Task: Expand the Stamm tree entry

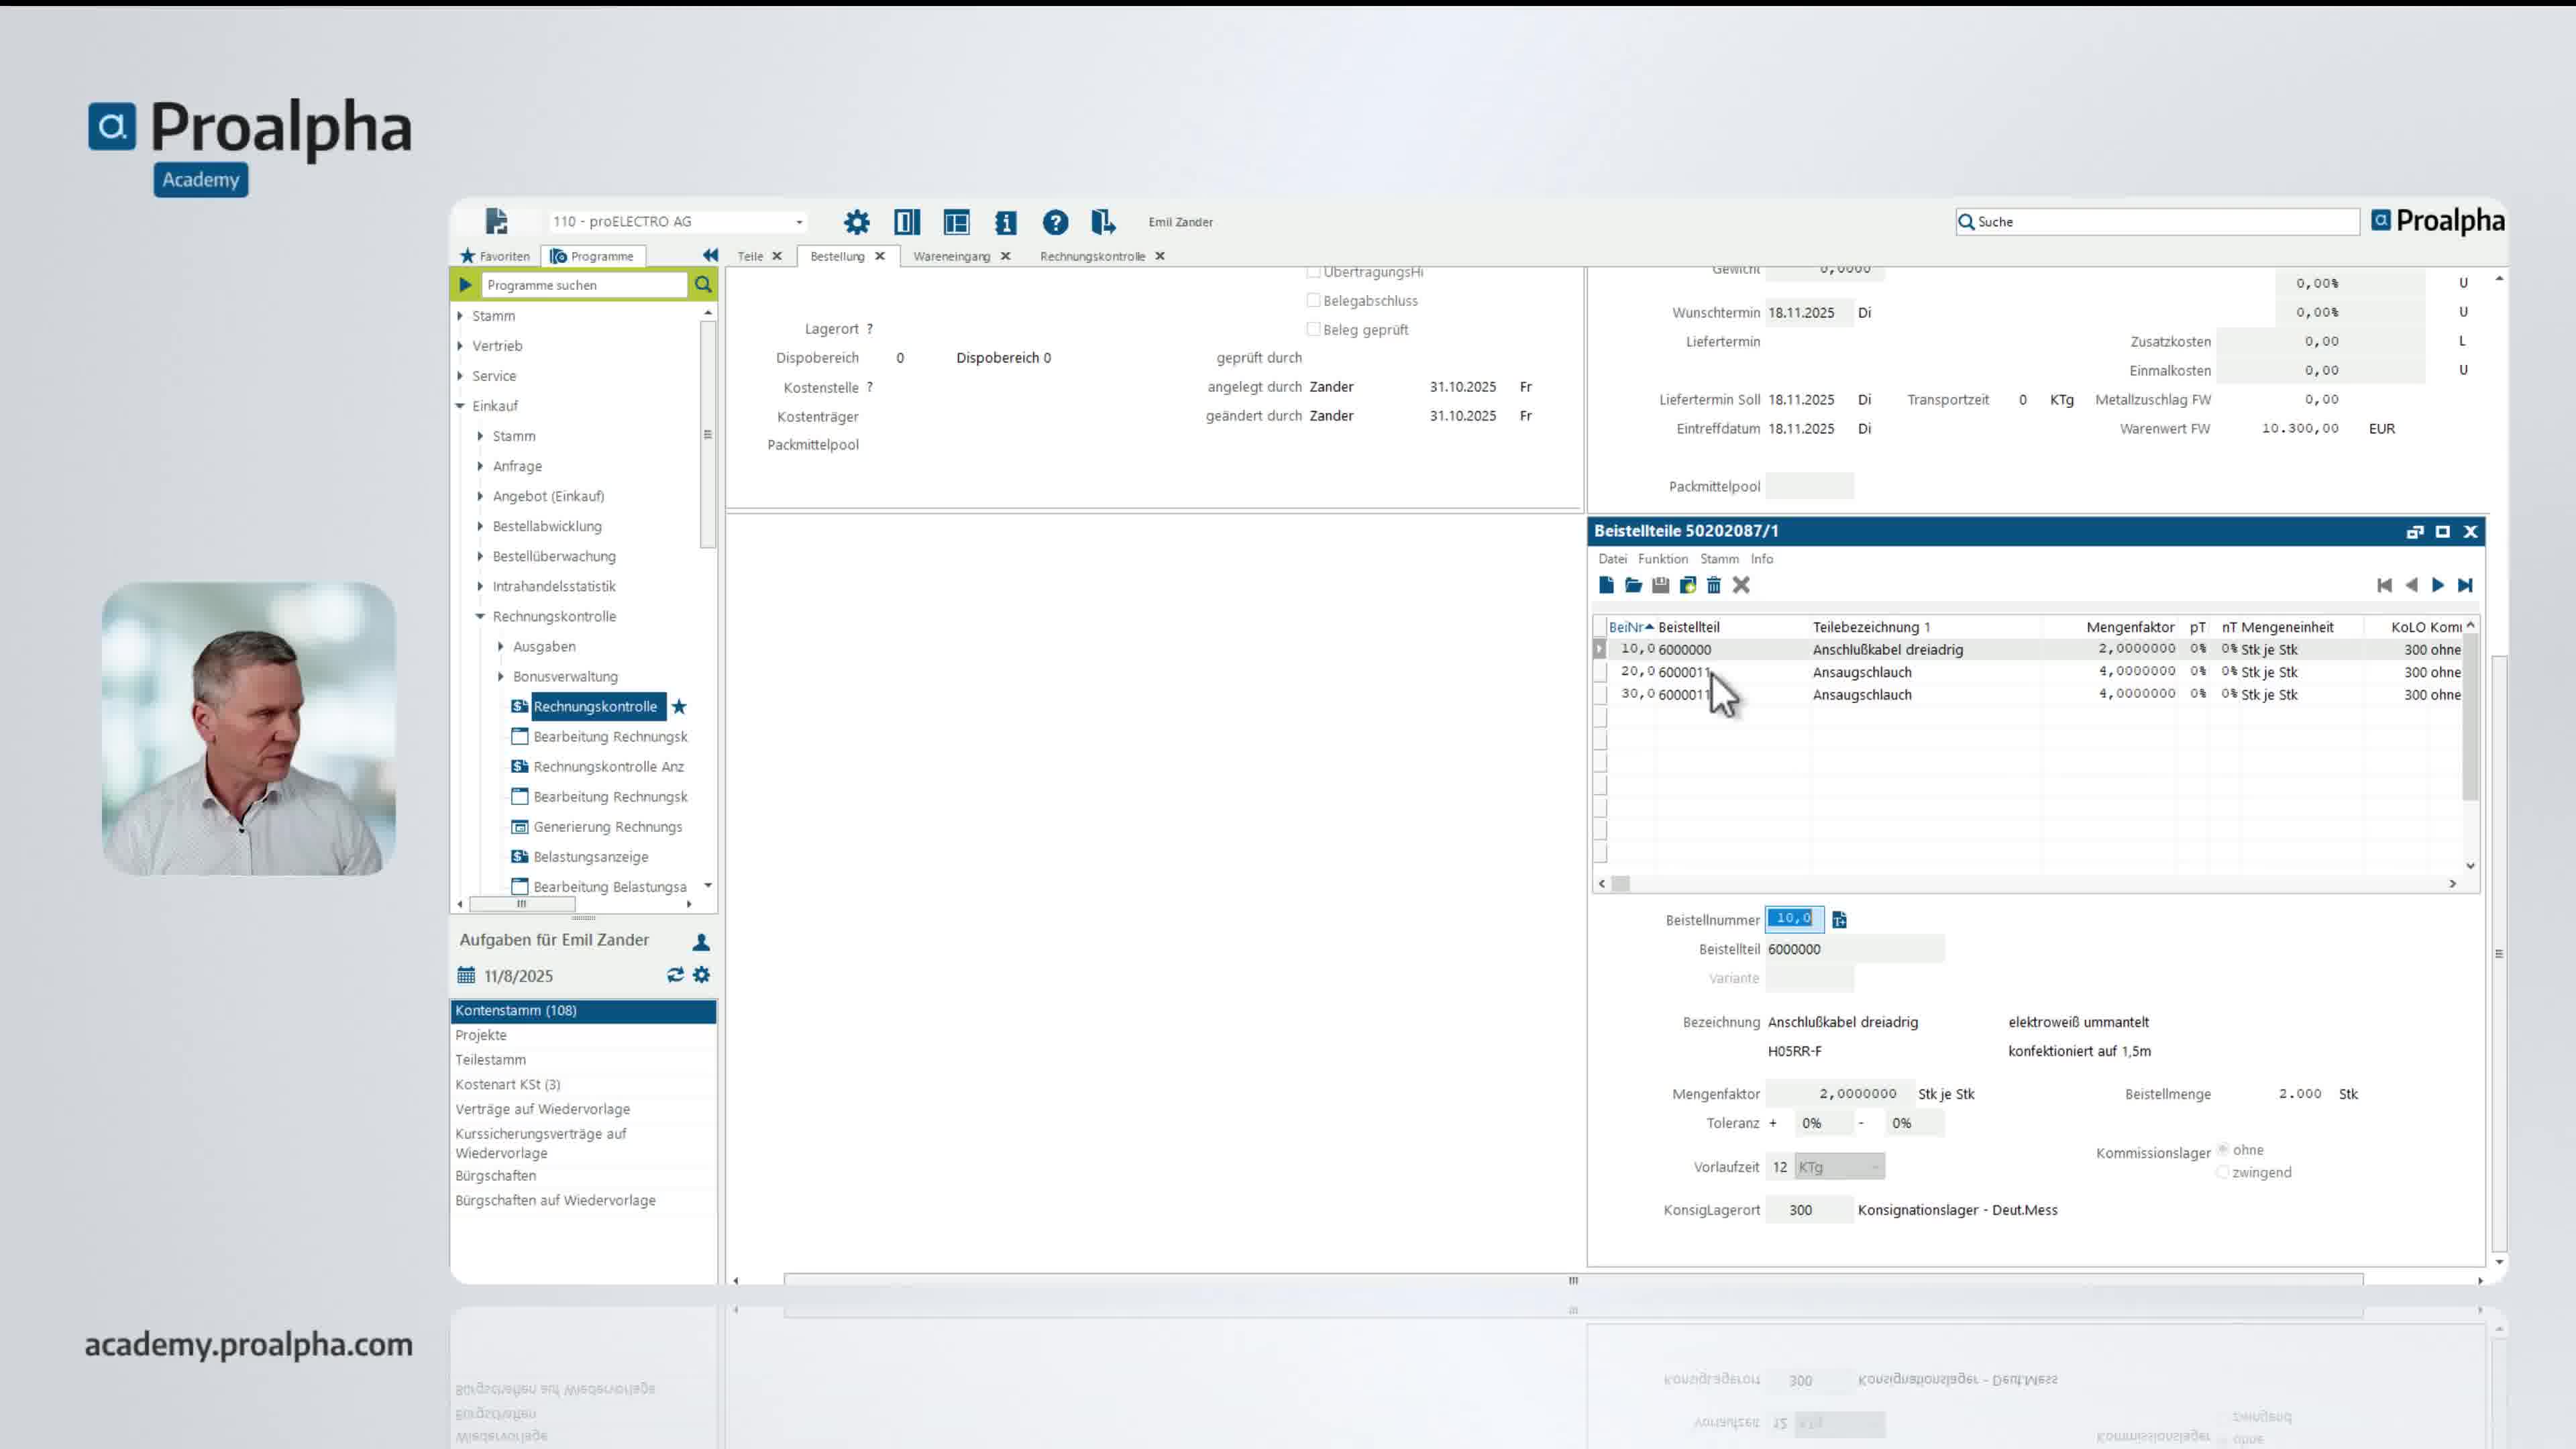Action: pyautogui.click(x=461, y=316)
